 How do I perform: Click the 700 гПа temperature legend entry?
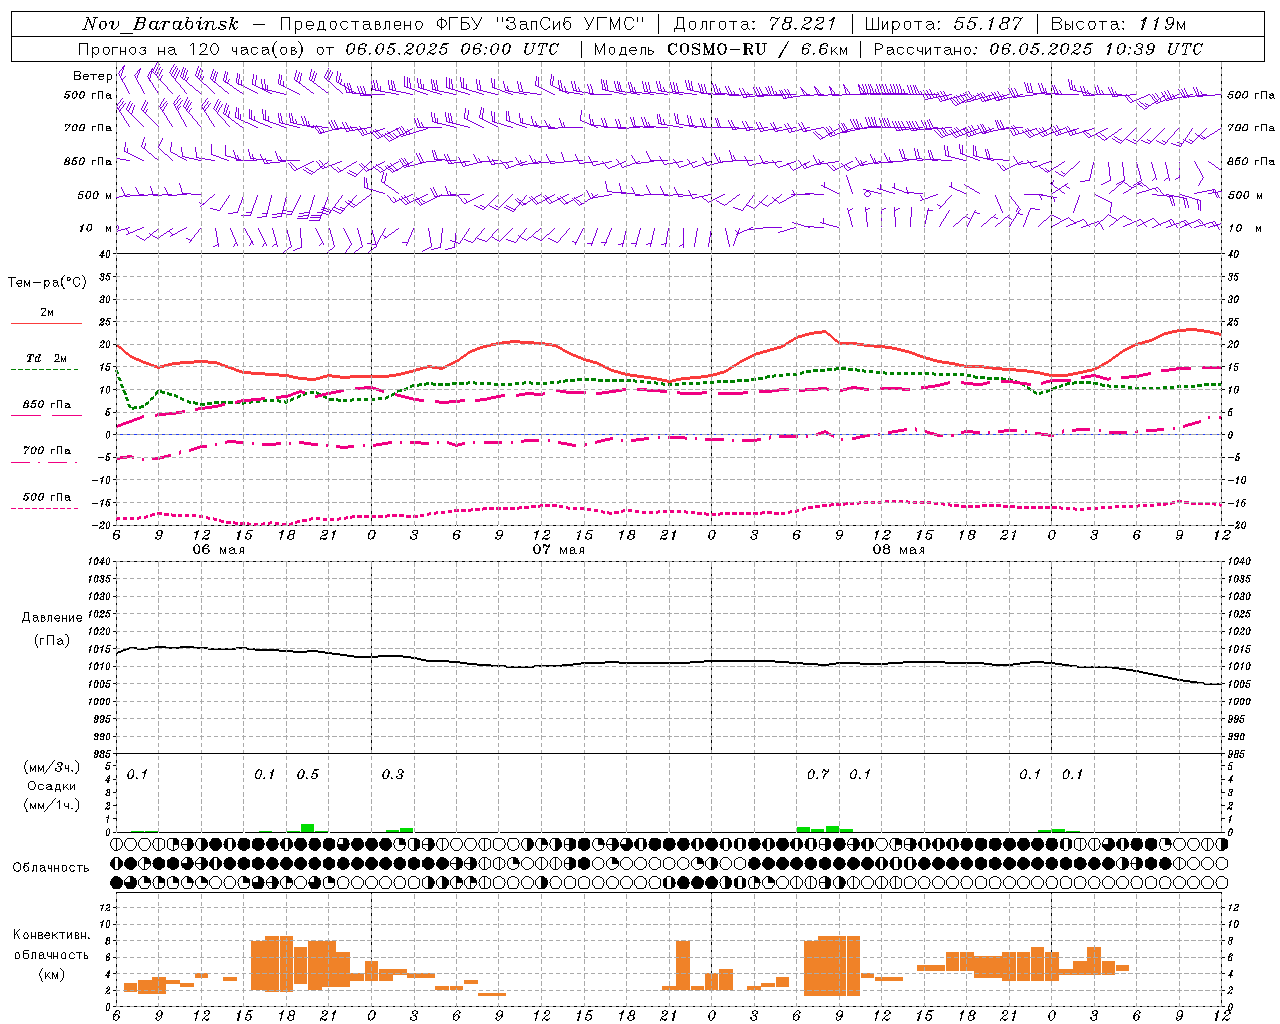47,450
